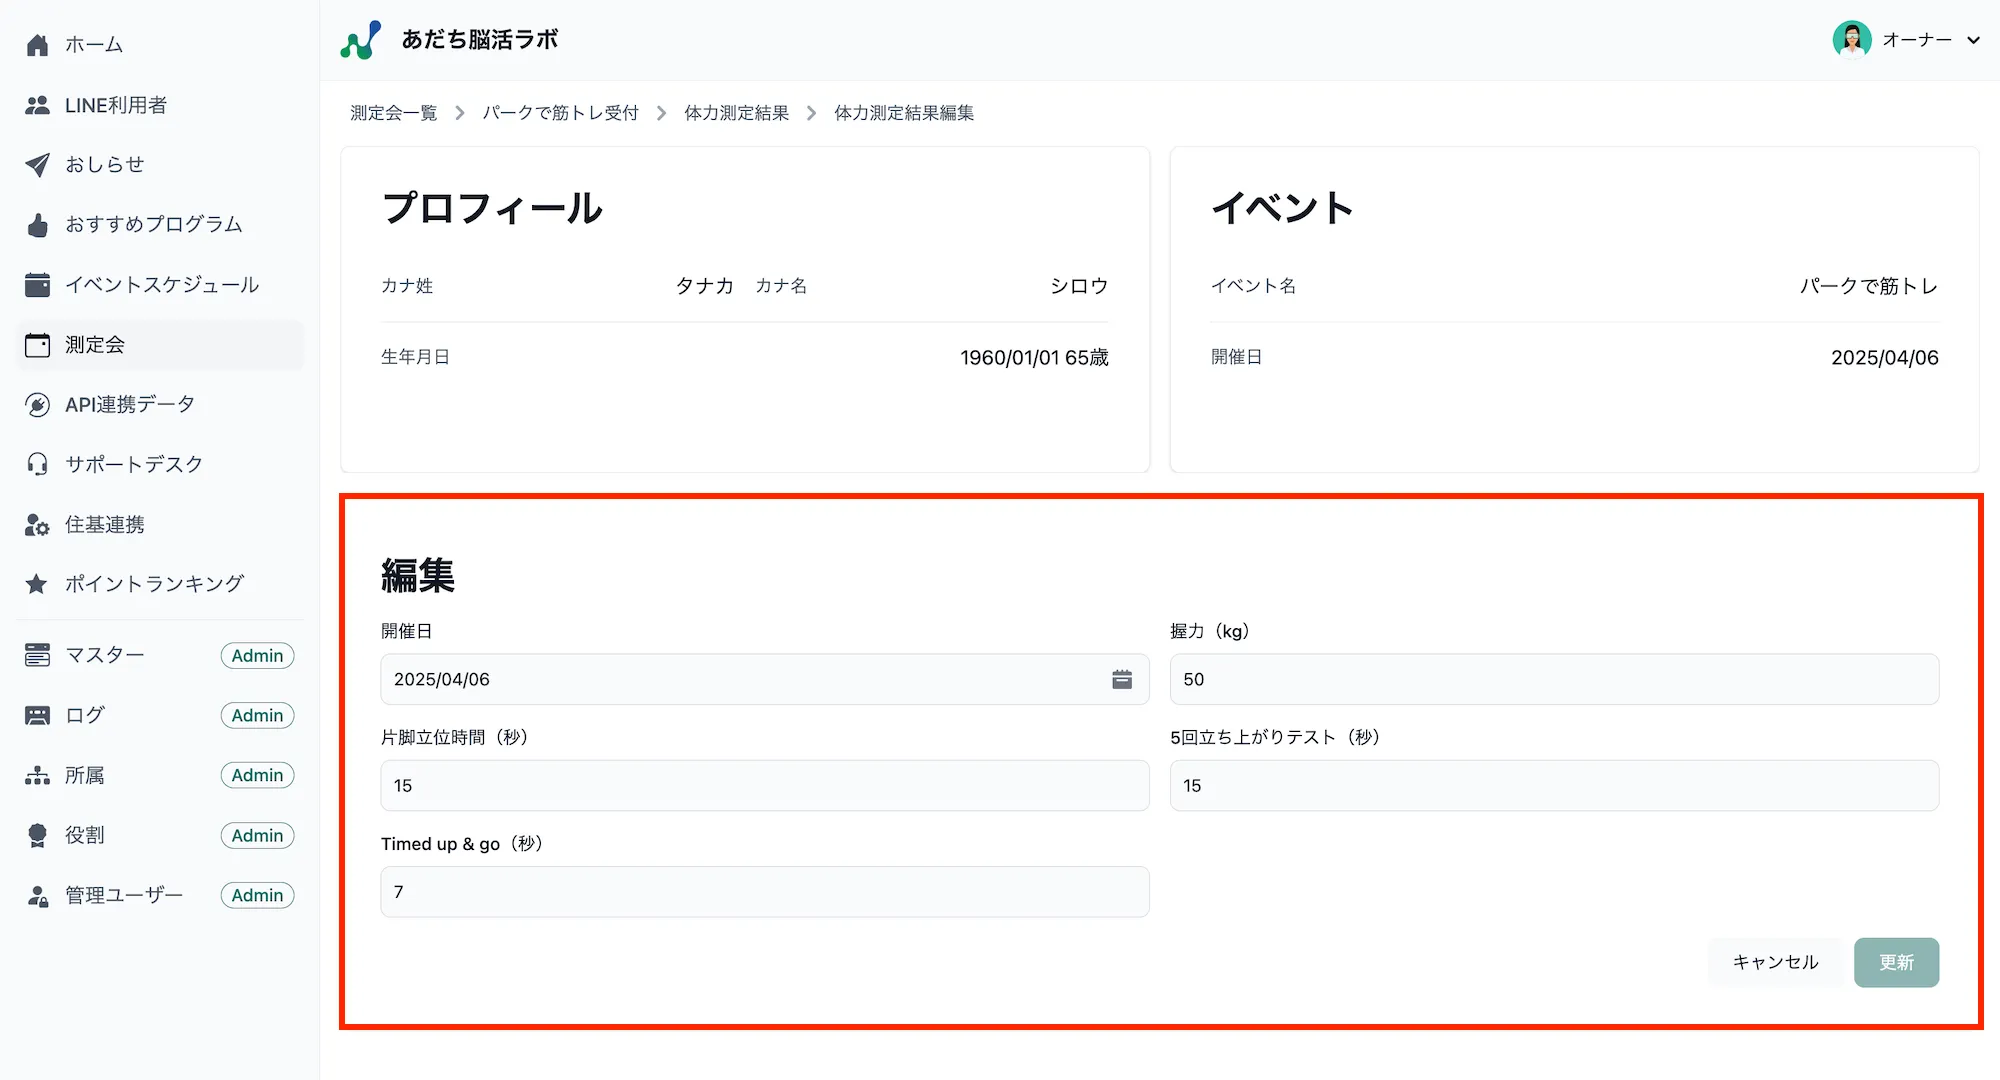Select the ポイントランキング star icon
Image resolution: width=2000 pixels, height=1080 pixels.
point(37,583)
